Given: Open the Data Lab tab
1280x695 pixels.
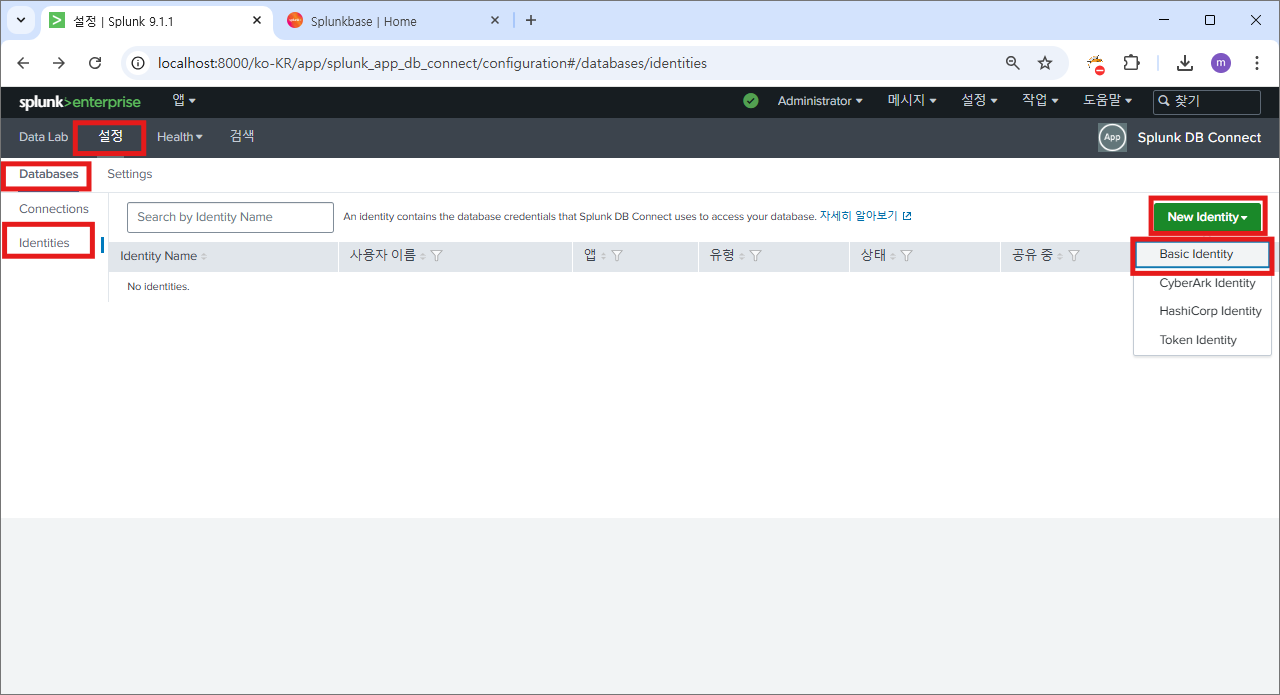Looking at the screenshot, I should (x=43, y=137).
